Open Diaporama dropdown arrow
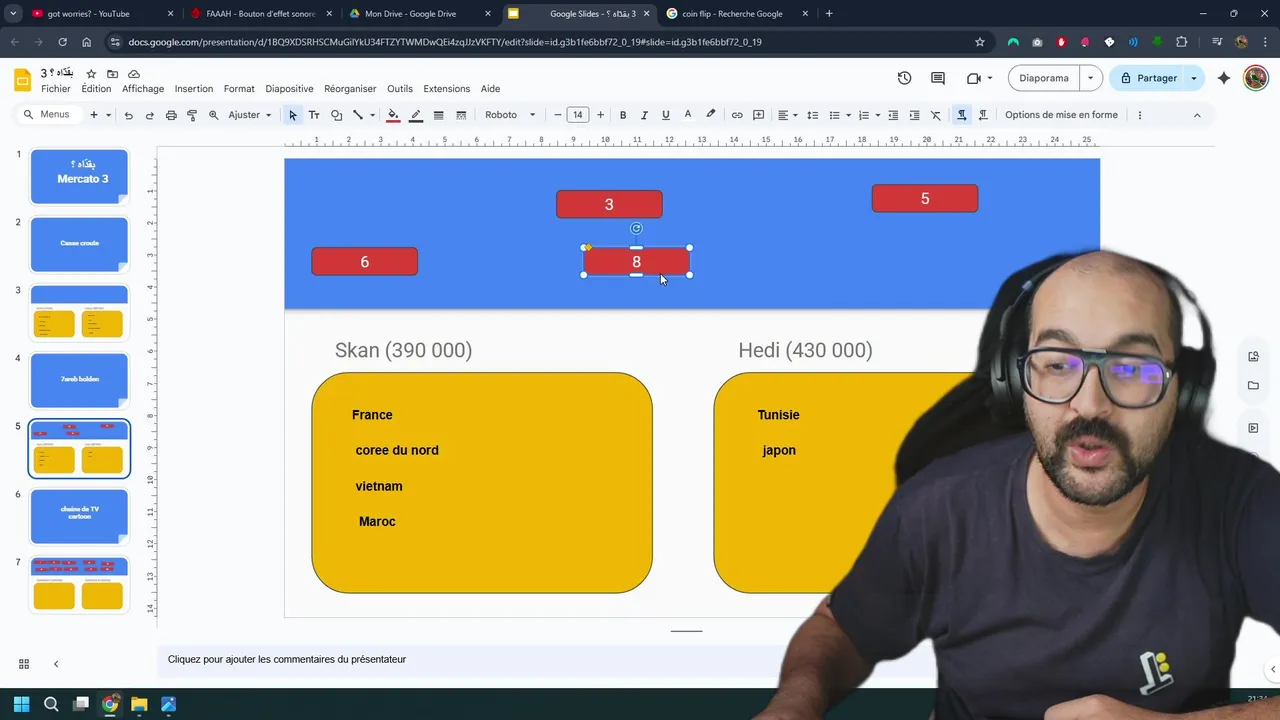 click(x=1090, y=78)
